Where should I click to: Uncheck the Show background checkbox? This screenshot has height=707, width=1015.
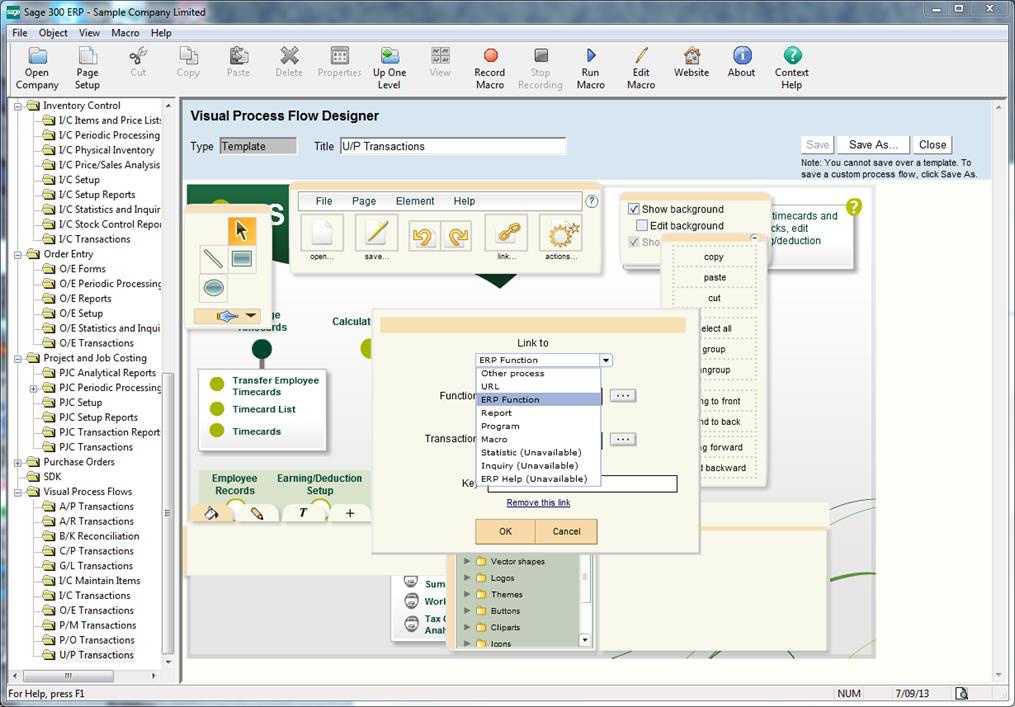pos(634,209)
